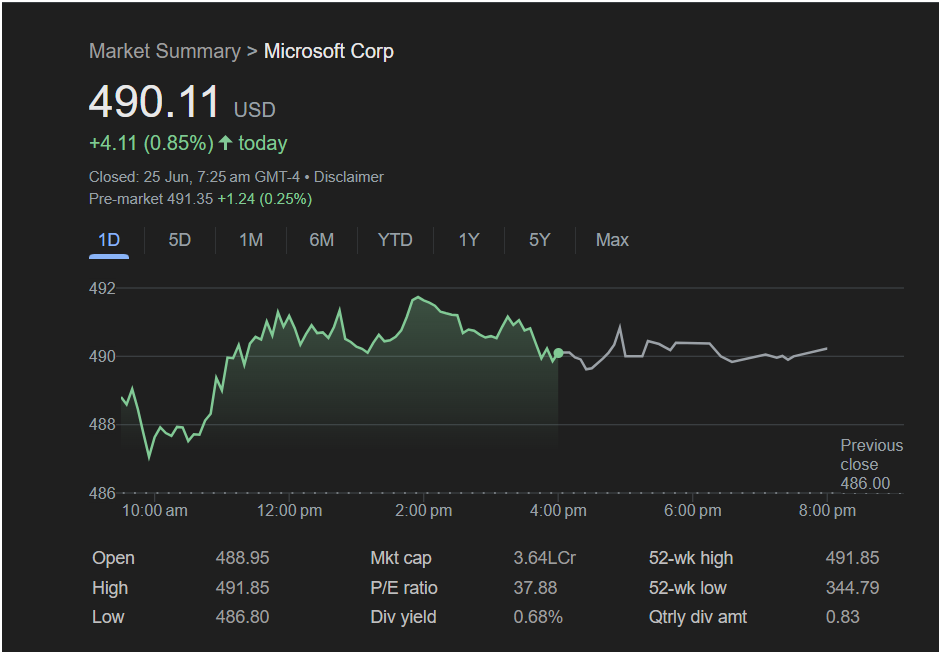Switch to the 1M chart tab
Screen dimensions: 941x654
[x=251, y=240]
